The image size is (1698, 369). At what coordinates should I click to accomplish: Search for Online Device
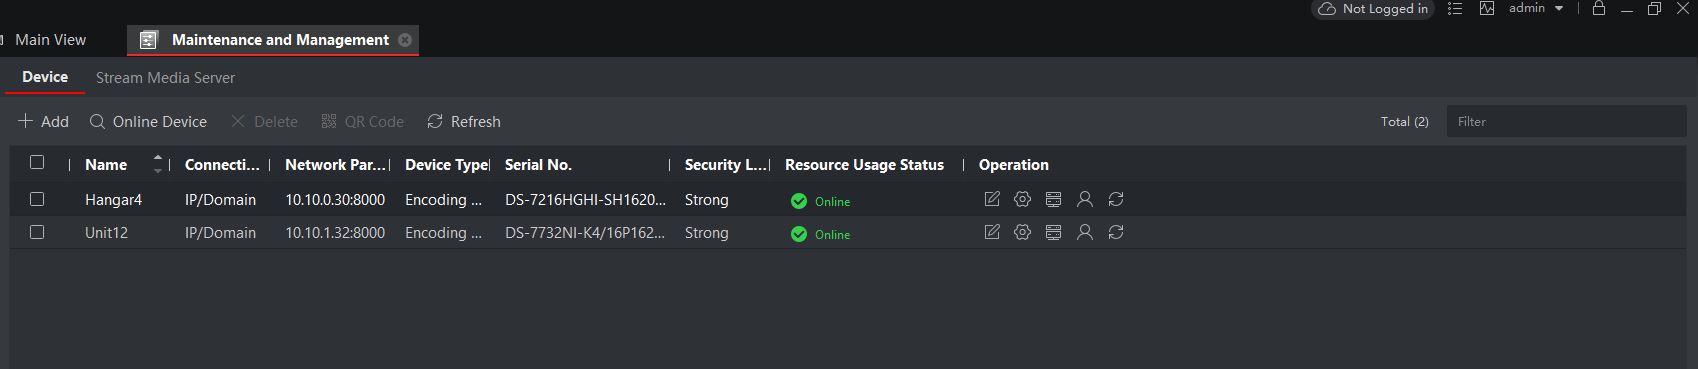point(148,121)
